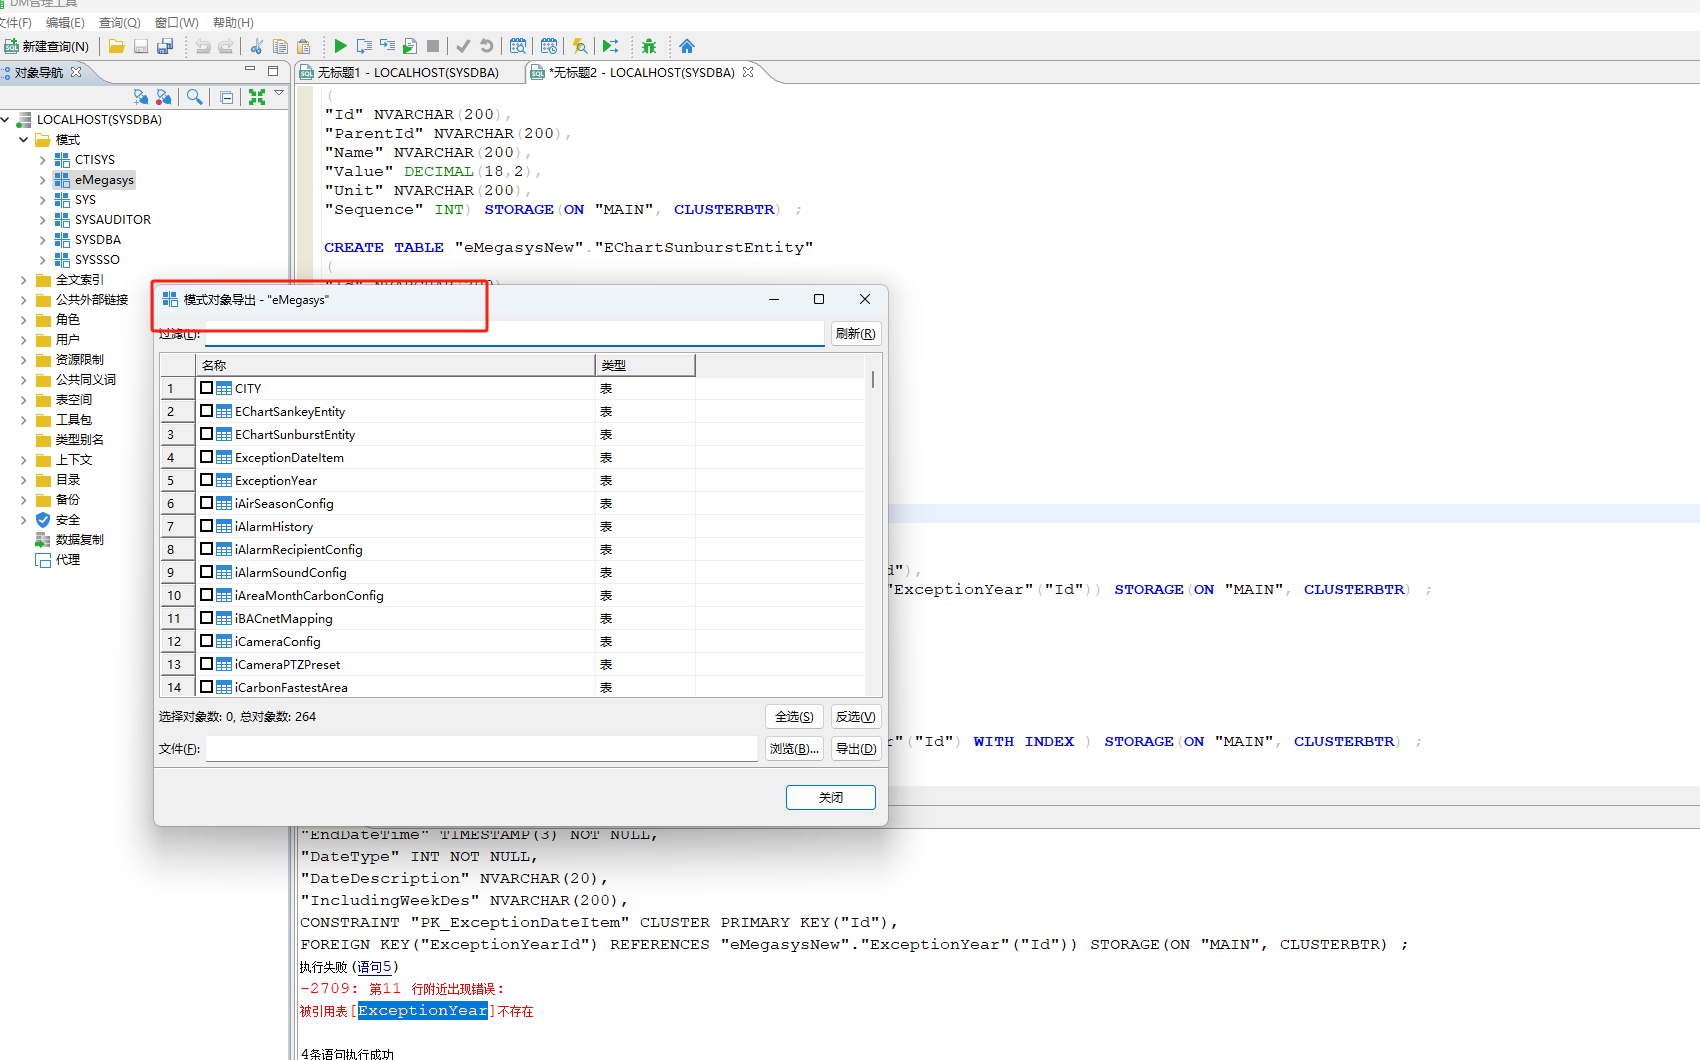Screen dimensions: 1700x1060
Task: Click the 导出(D) export button
Action: (x=856, y=749)
